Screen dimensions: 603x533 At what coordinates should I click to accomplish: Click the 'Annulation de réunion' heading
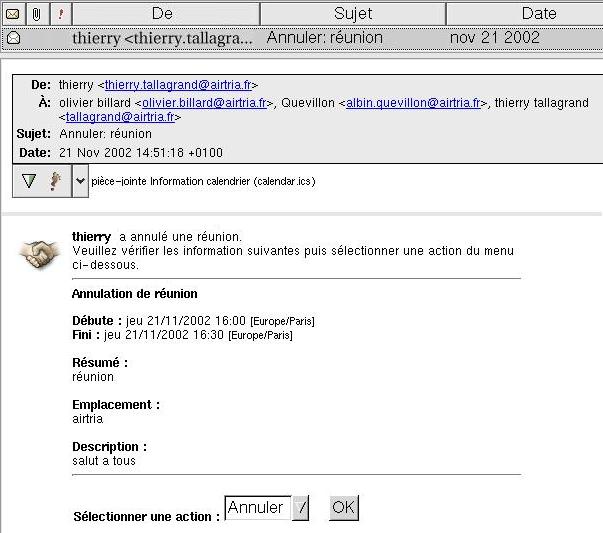pos(135,294)
